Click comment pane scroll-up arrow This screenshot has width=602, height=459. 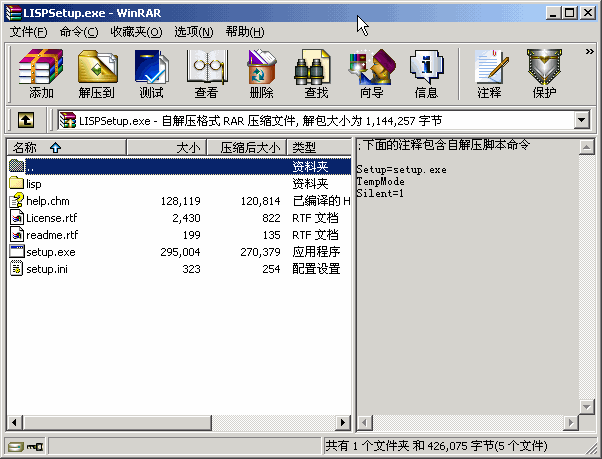tap(587, 147)
